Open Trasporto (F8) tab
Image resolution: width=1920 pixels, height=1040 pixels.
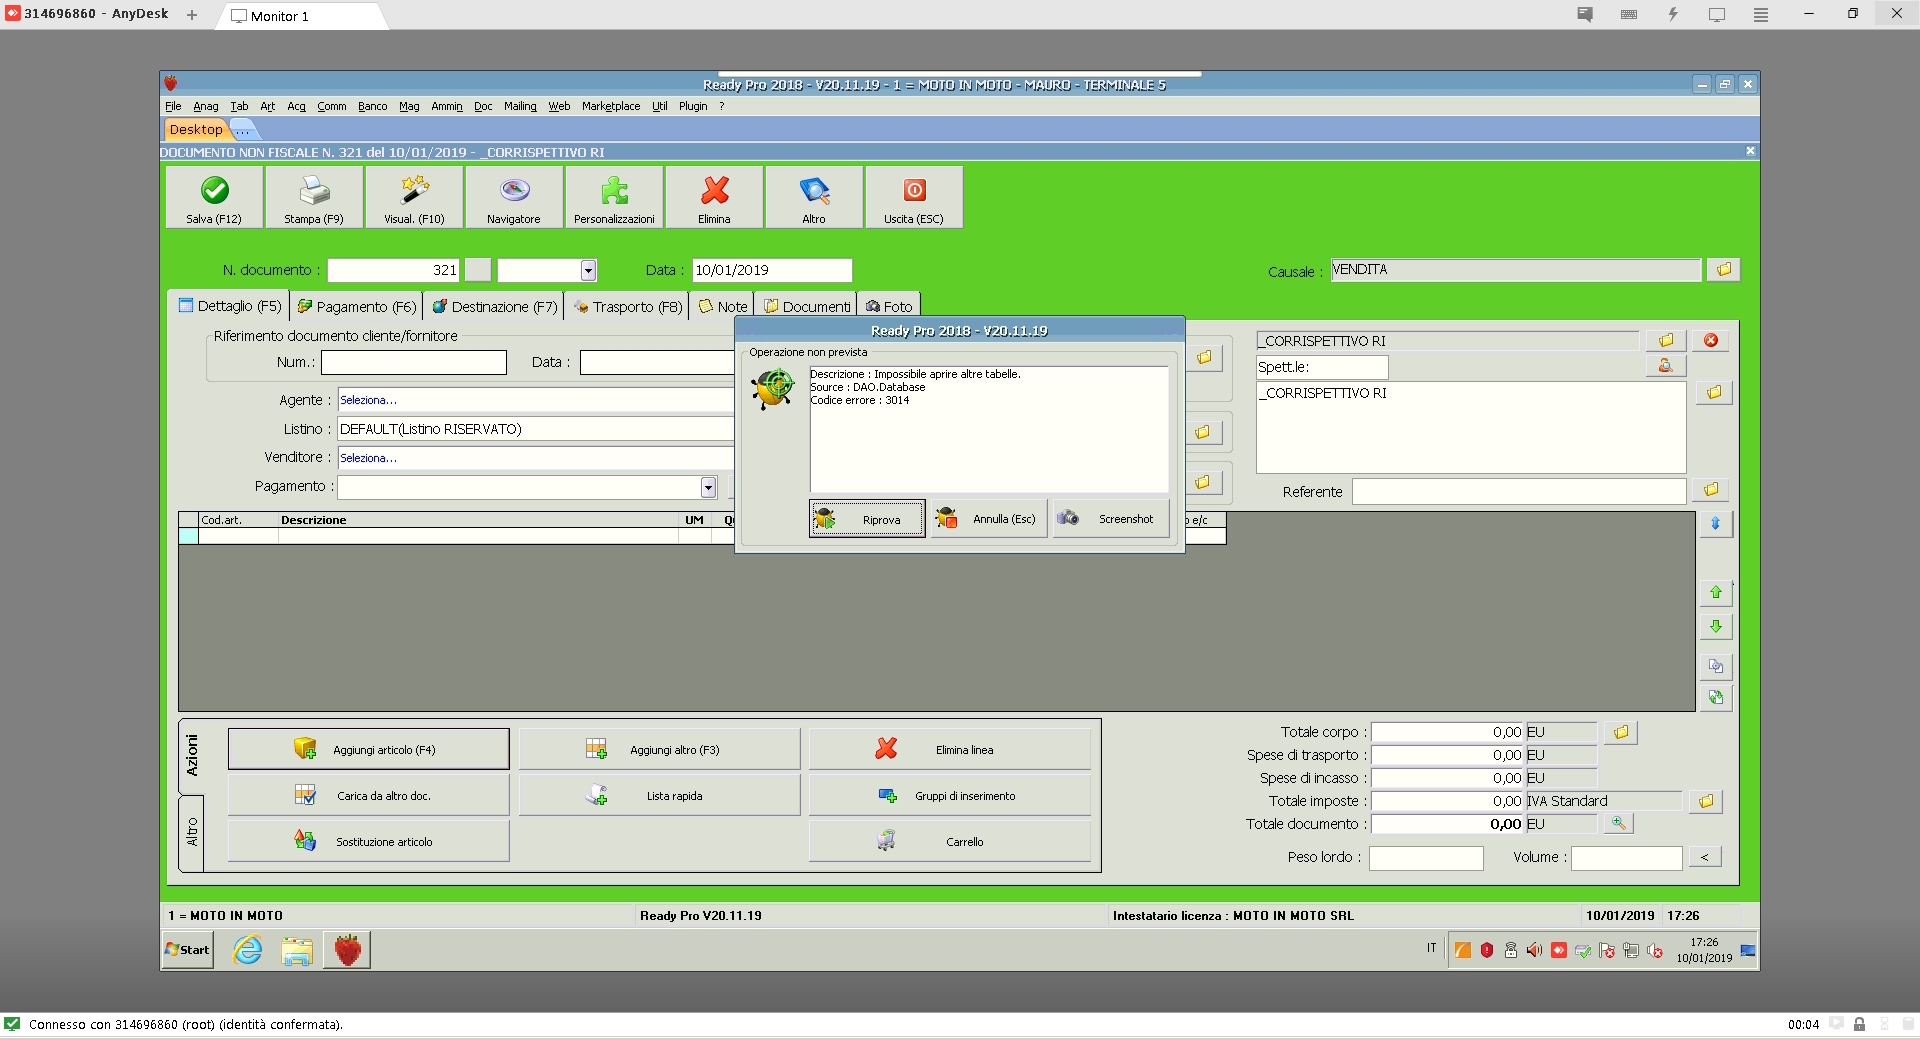click(628, 306)
